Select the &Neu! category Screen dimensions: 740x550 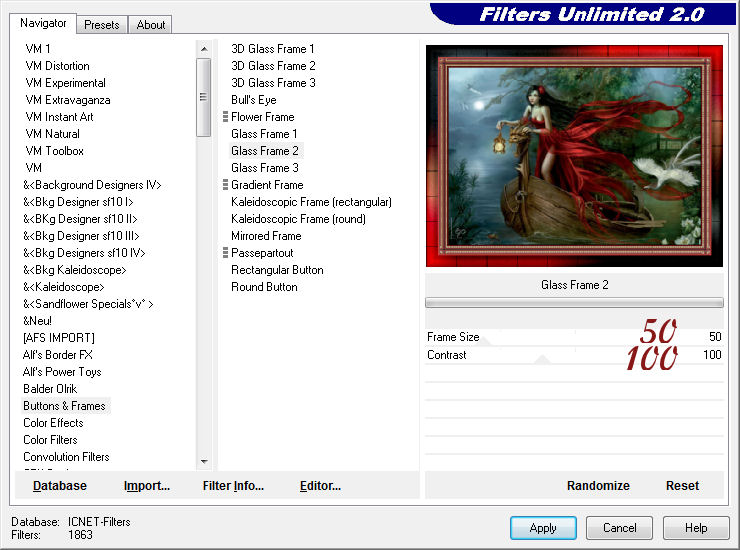point(37,321)
